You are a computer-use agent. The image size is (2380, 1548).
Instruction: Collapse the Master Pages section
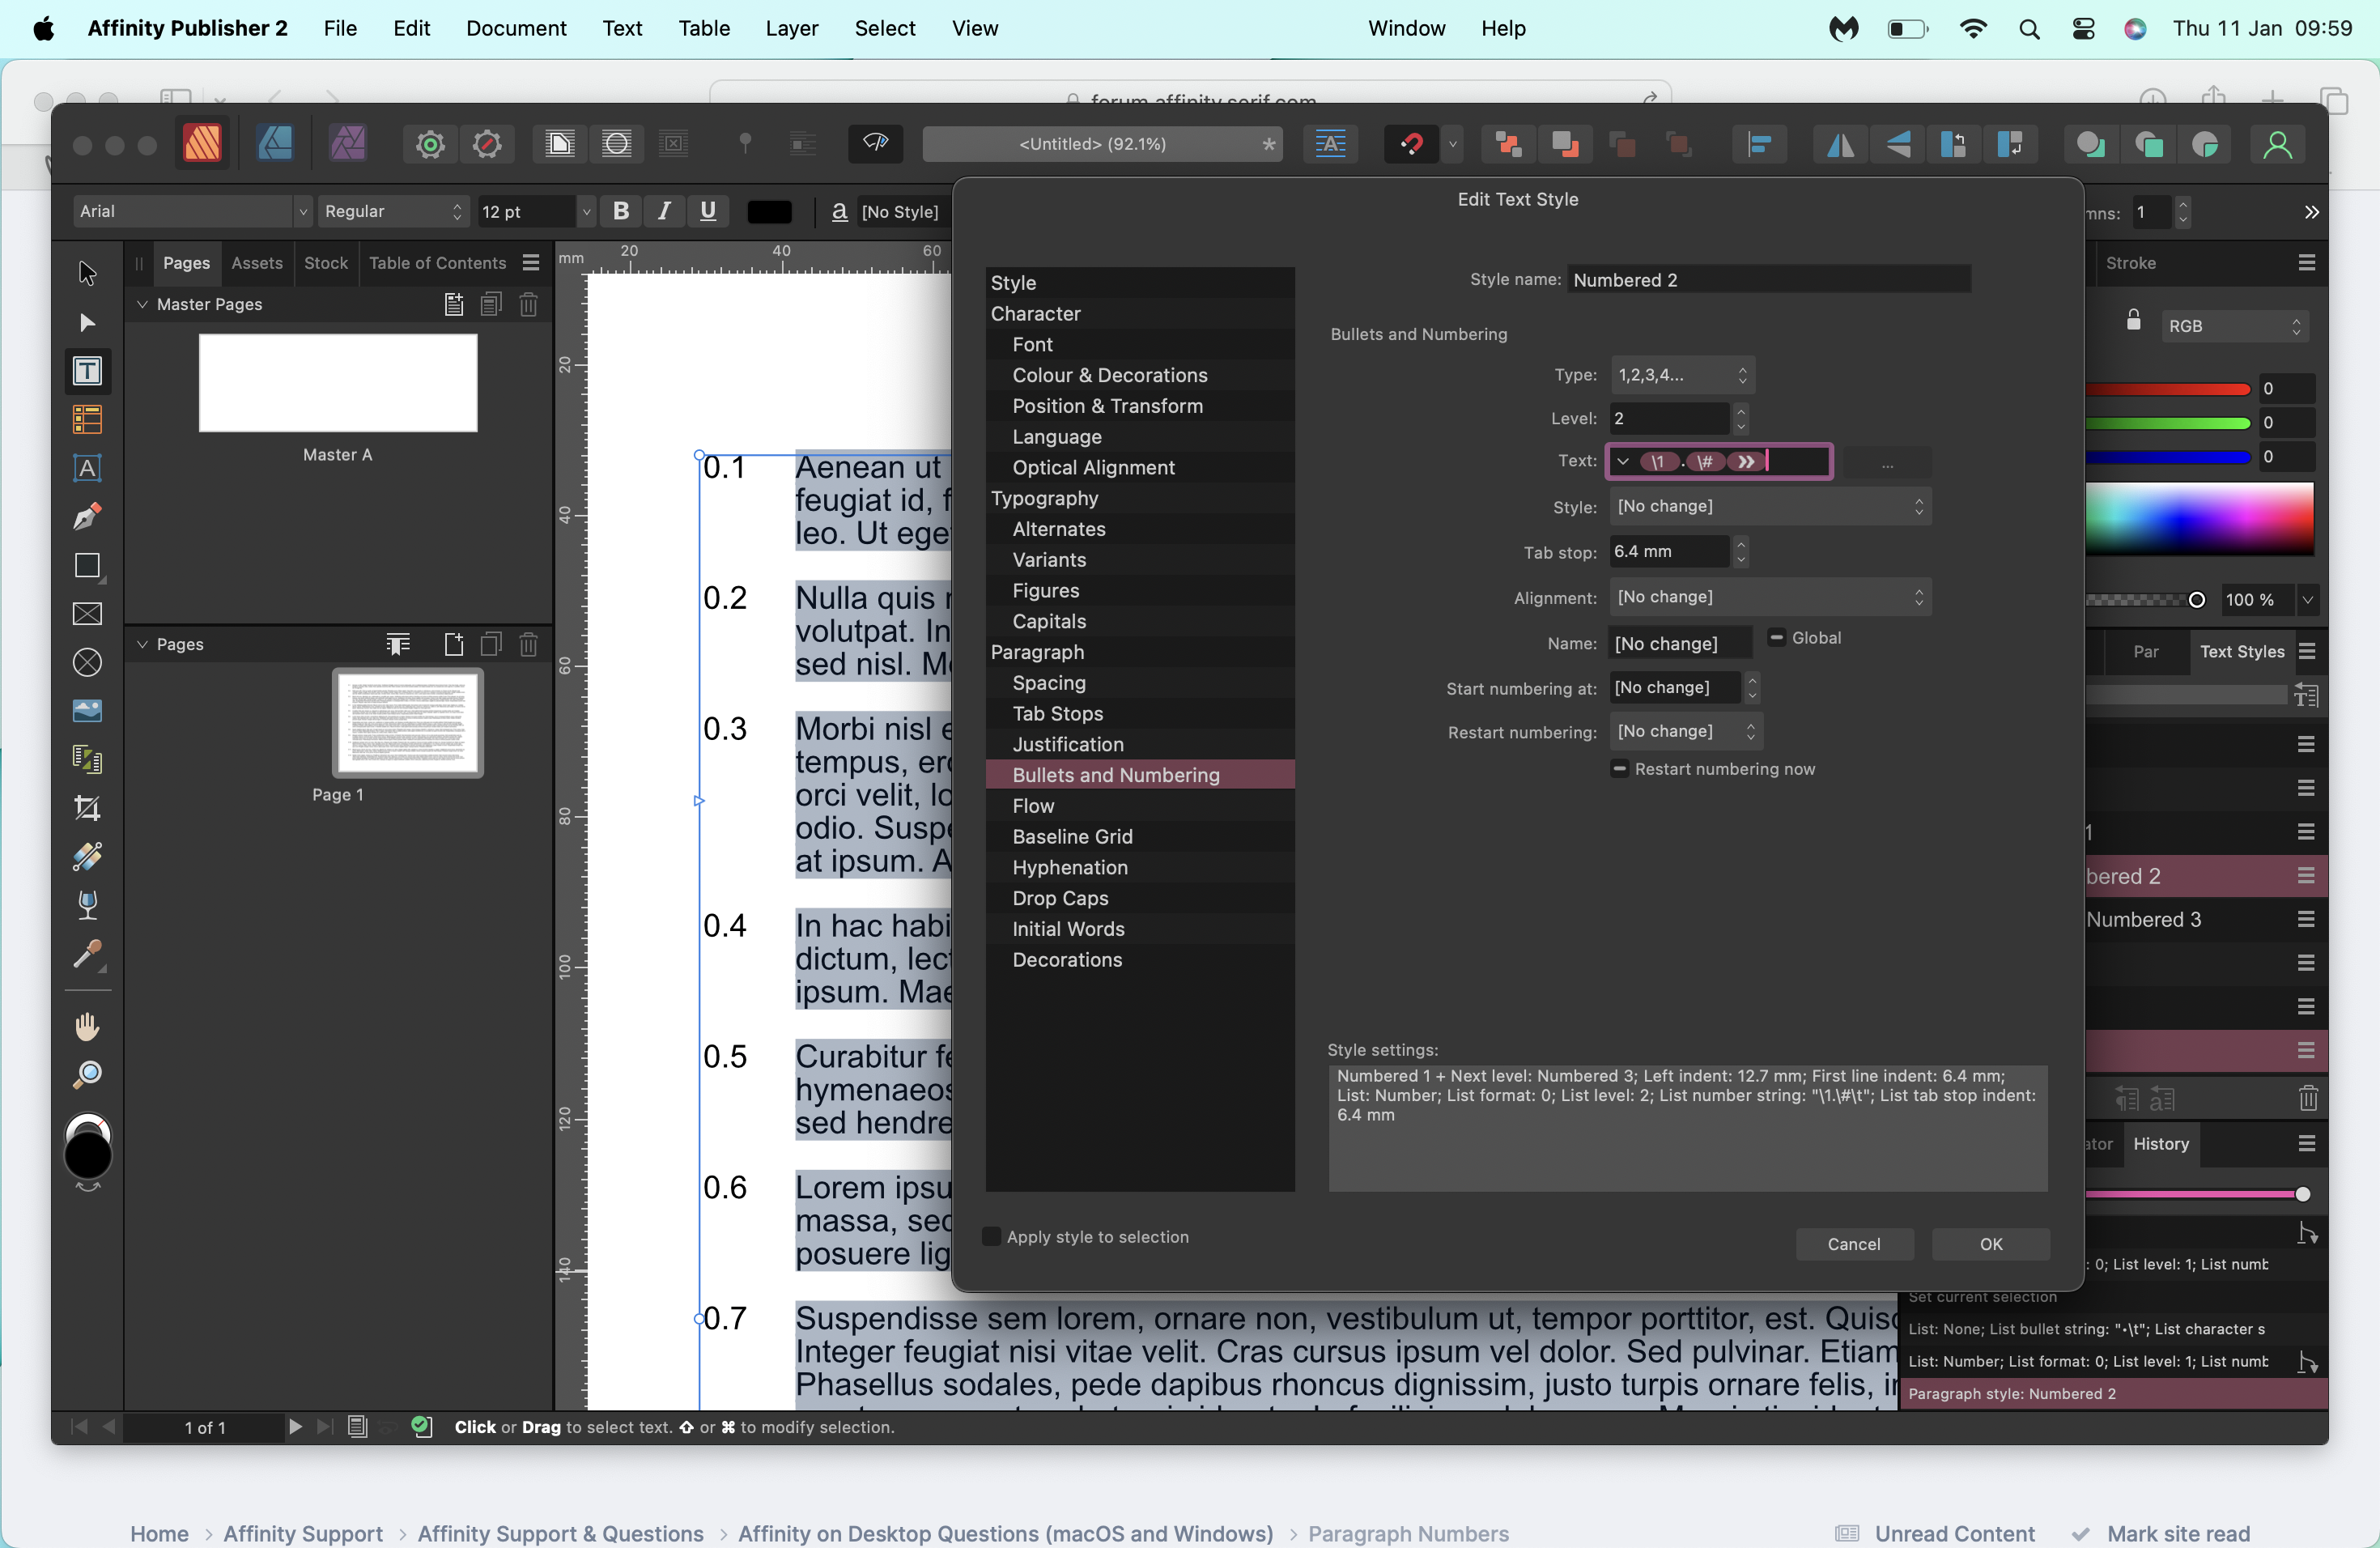(142, 304)
